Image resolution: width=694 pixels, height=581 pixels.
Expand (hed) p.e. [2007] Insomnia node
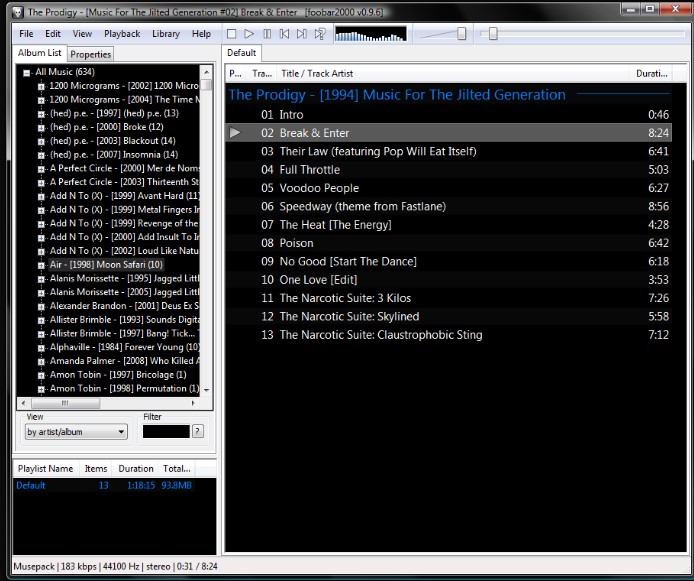[x=41, y=155]
